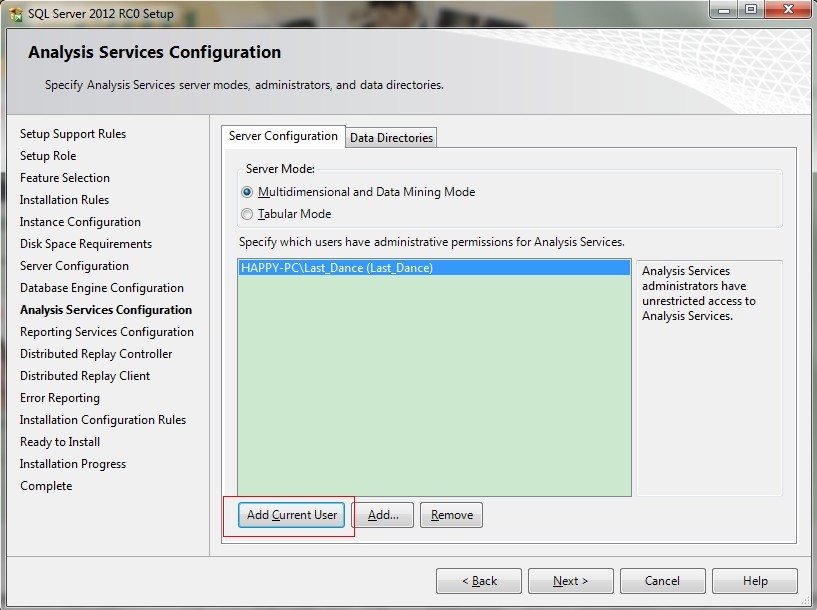Viewport: 817px width, 610px height.
Task: Switch to the Server Configuration tab
Action: 283,136
